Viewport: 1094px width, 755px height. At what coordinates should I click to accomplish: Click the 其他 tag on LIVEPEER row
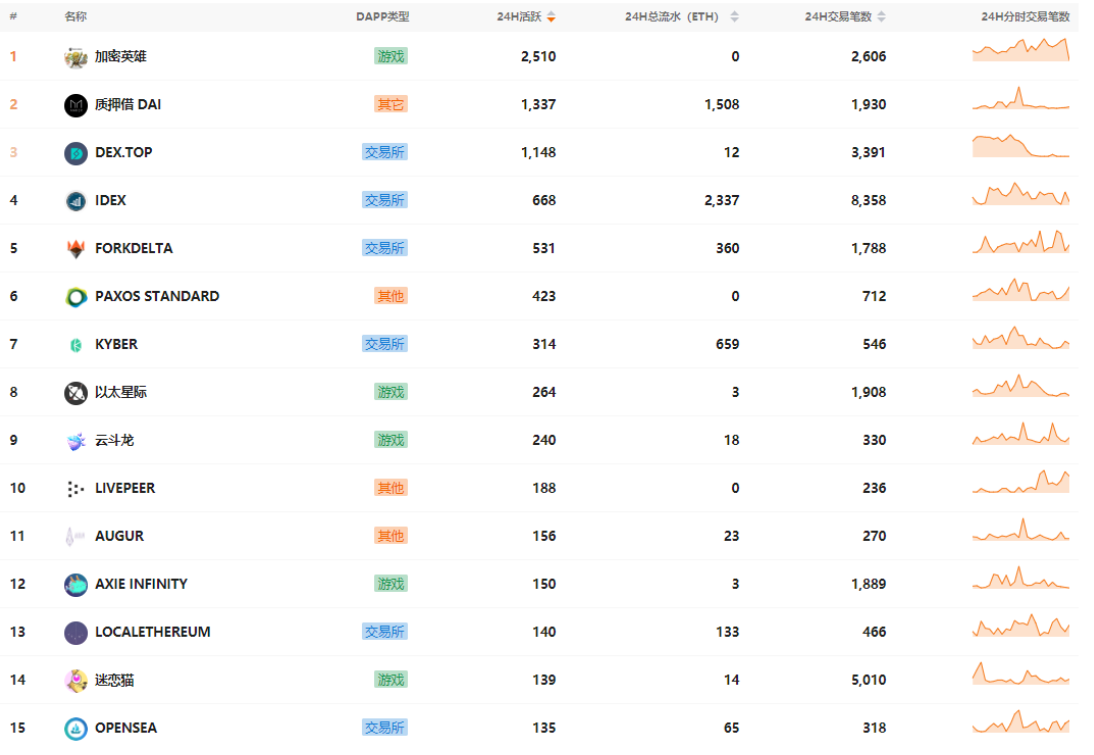coord(391,488)
